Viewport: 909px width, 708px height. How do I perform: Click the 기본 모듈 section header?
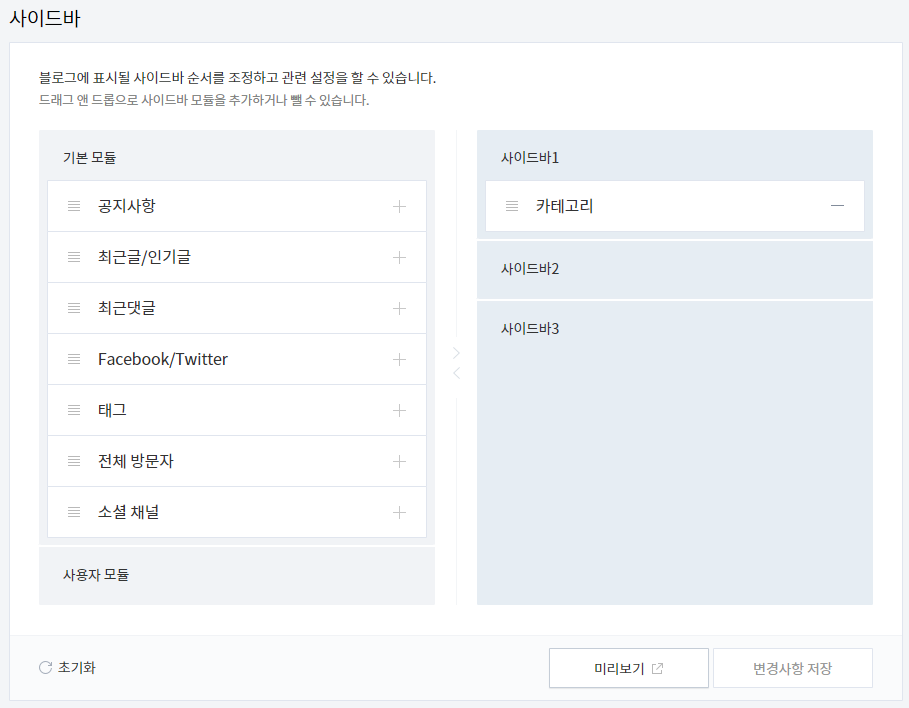(x=89, y=158)
